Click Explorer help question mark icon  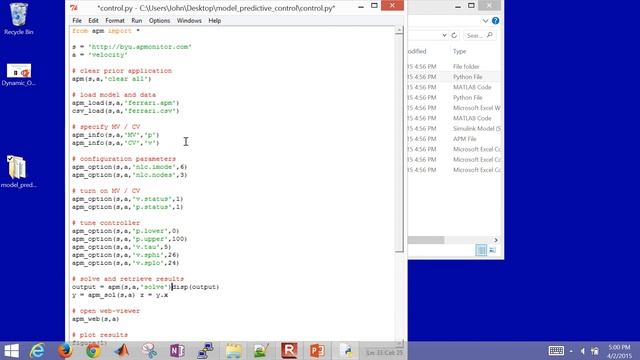tap(495, 21)
